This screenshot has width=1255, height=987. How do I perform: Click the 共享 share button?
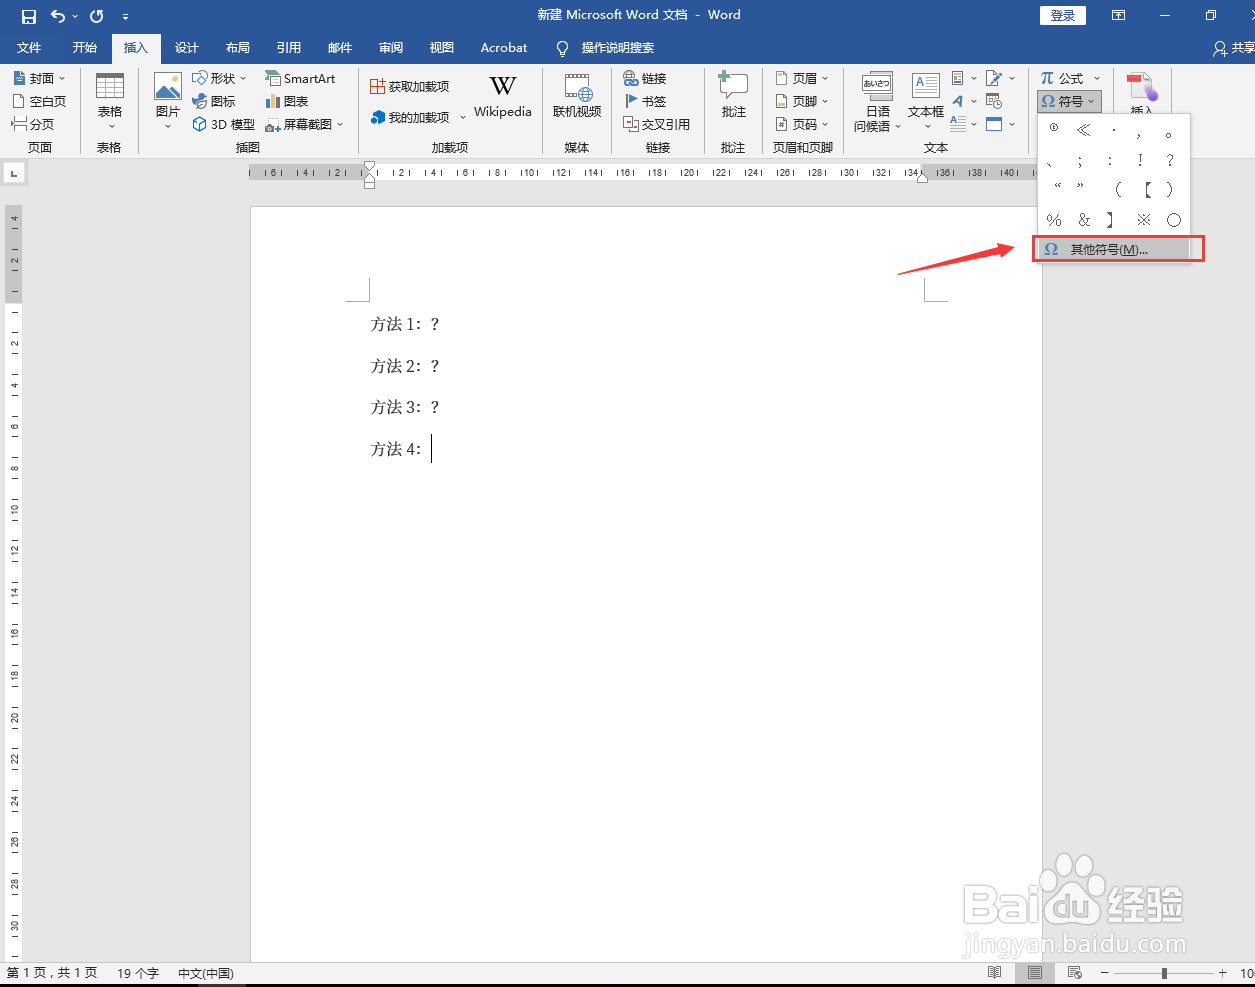(x=1234, y=47)
